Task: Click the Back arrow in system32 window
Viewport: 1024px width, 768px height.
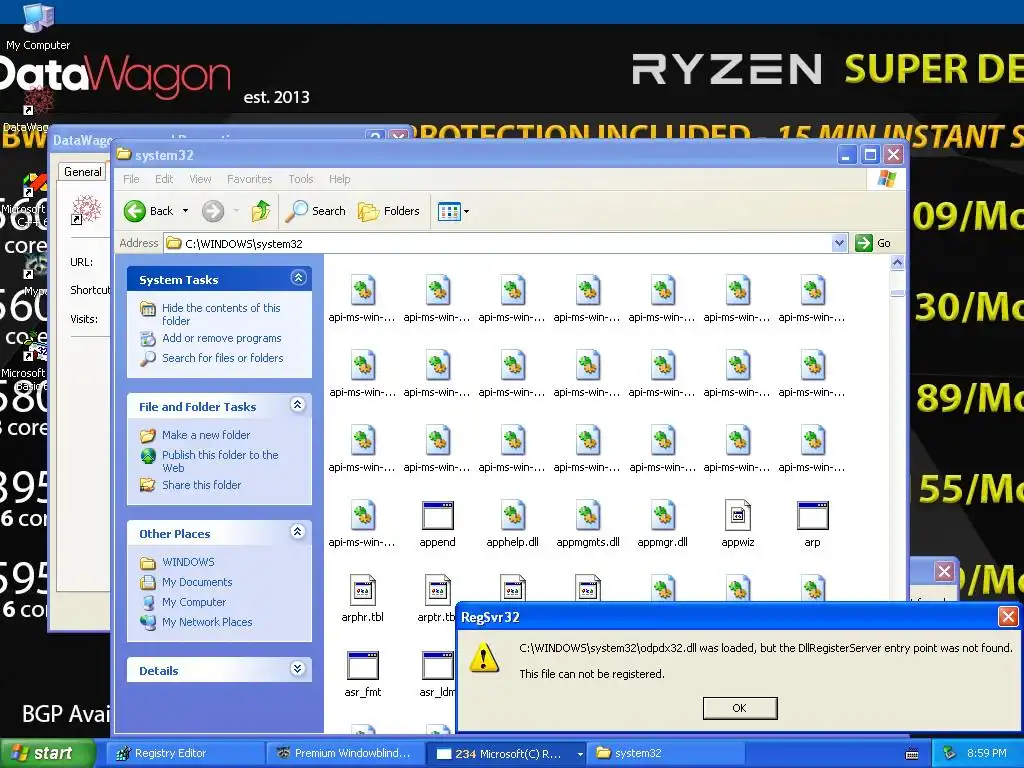Action: pos(135,211)
